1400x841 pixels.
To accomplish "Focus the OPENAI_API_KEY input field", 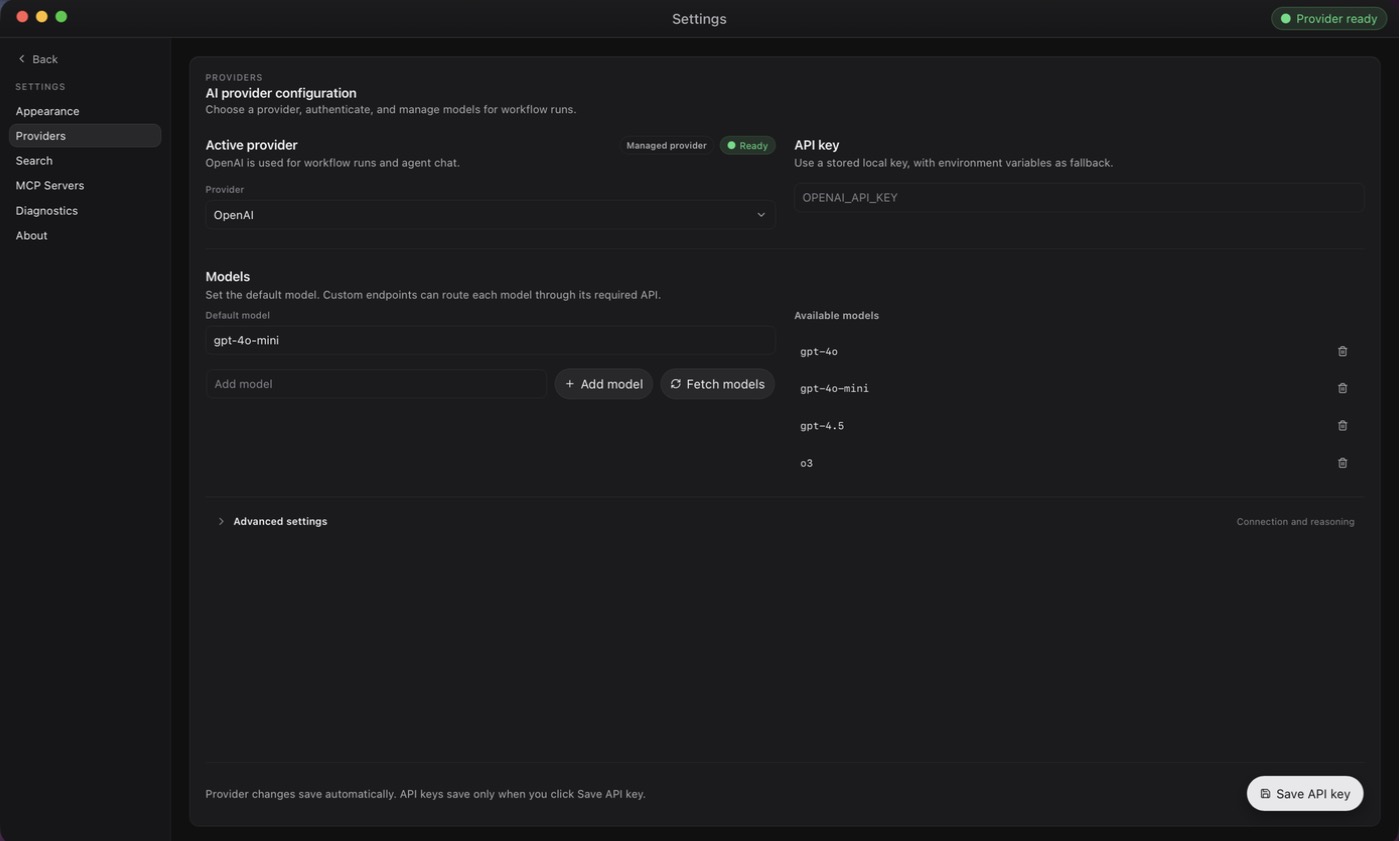I will pyautogui.click(x=1079, y=198).
